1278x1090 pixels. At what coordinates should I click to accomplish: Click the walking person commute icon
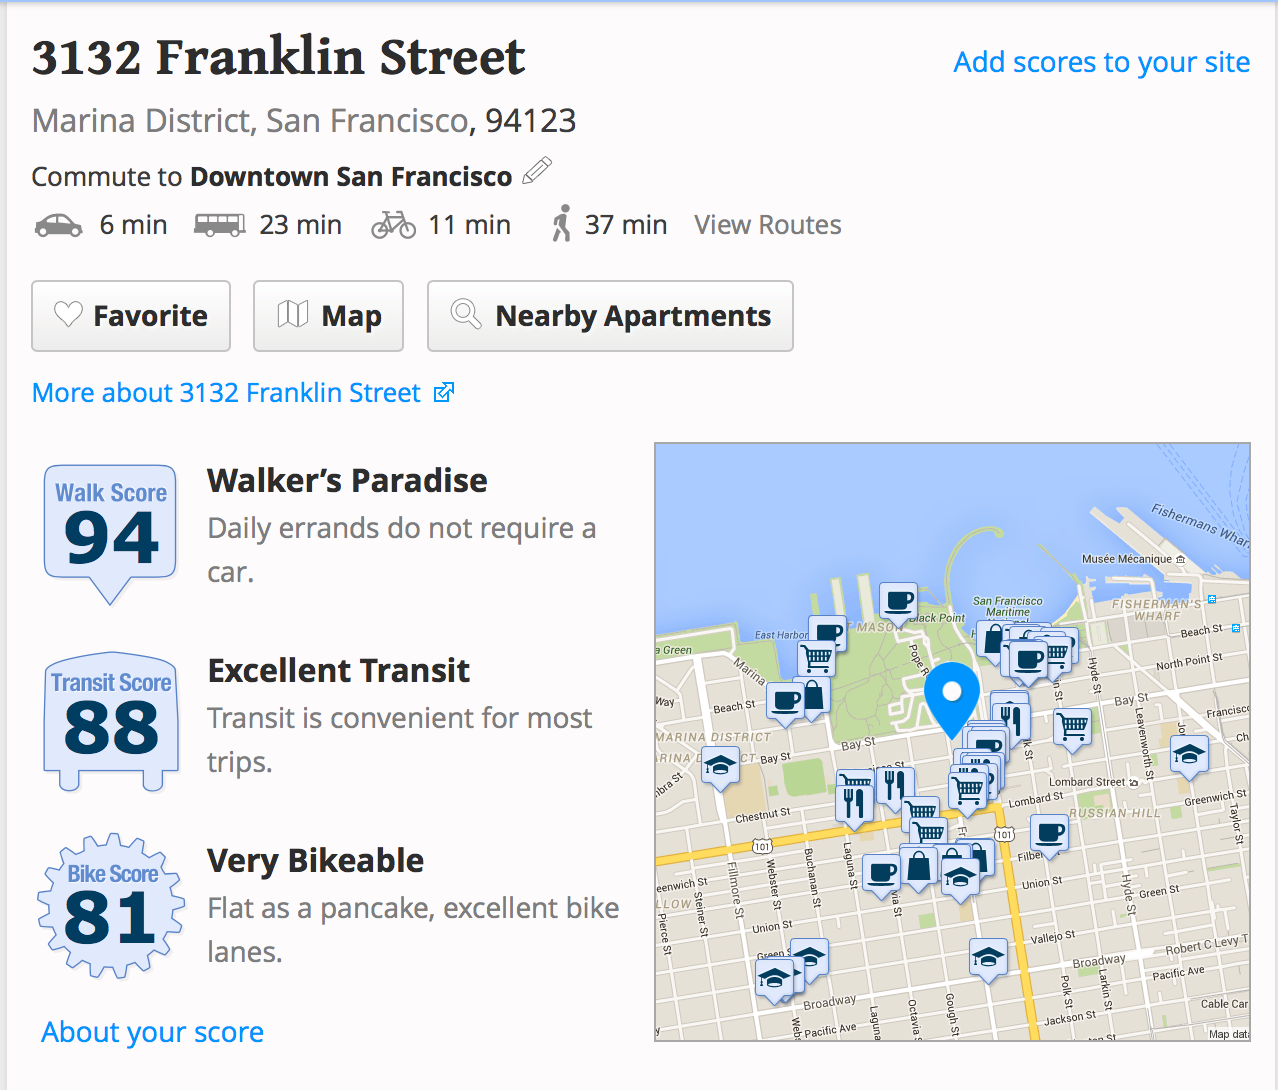pos(562,224)
